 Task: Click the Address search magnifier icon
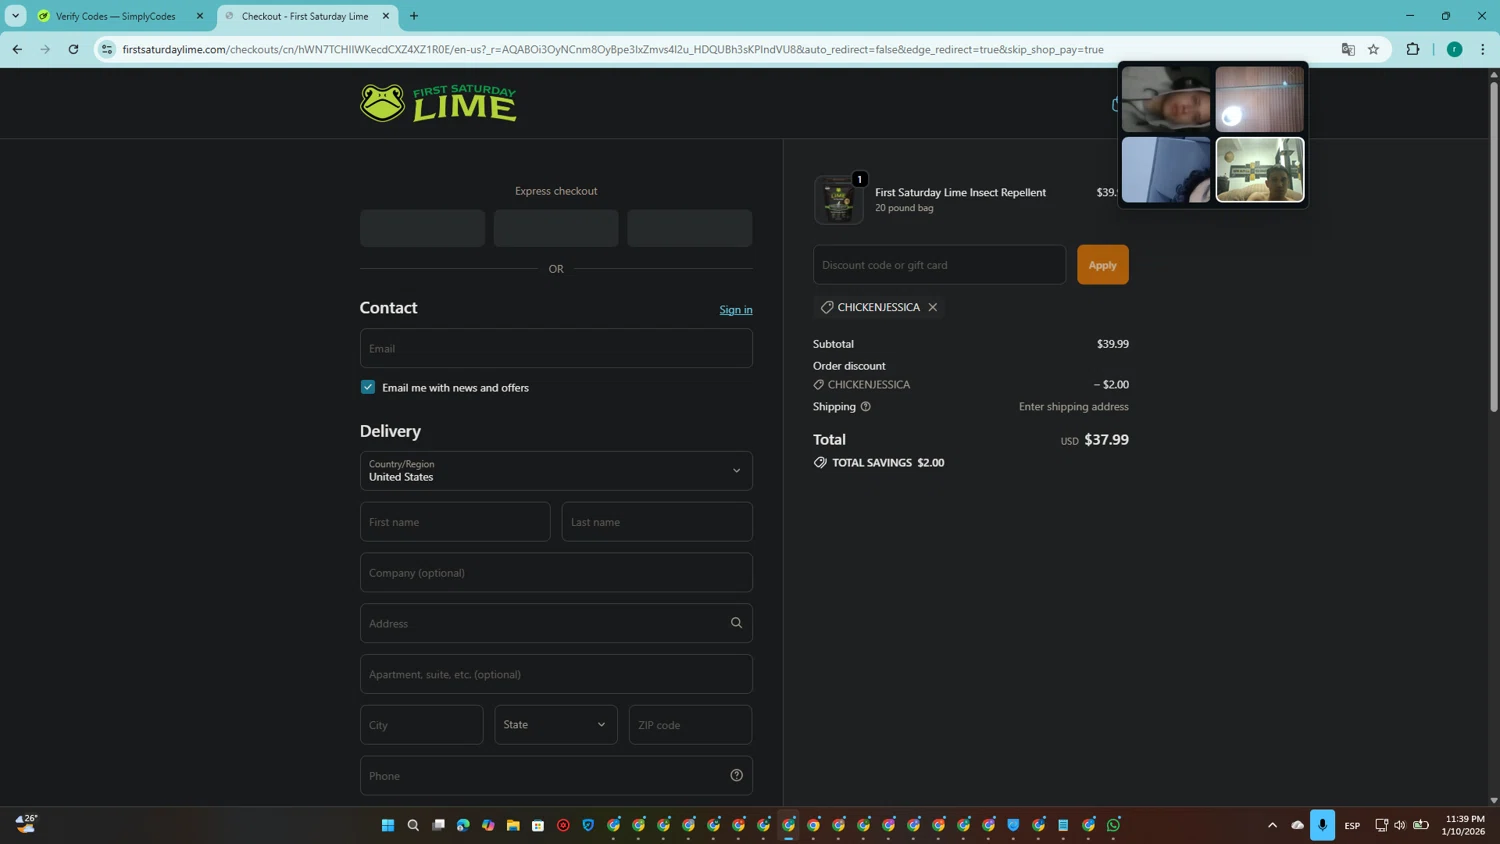(x=737, y=623)
